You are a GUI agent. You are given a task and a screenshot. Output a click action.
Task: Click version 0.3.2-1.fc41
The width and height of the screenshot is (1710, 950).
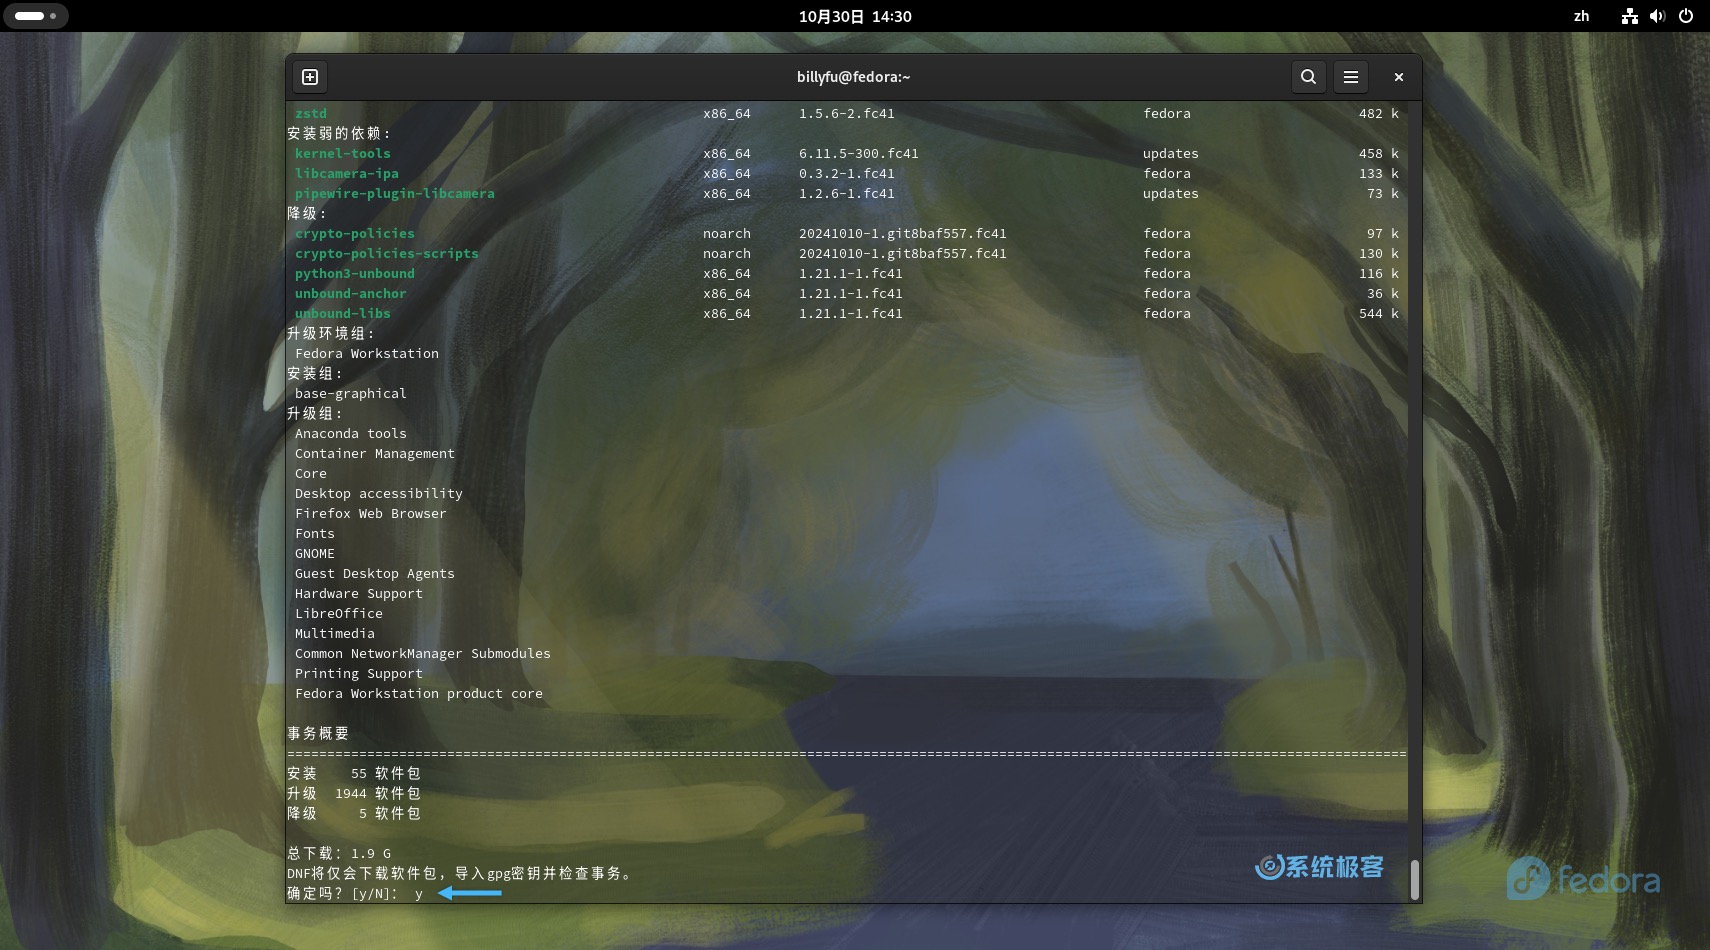(847, 173)
